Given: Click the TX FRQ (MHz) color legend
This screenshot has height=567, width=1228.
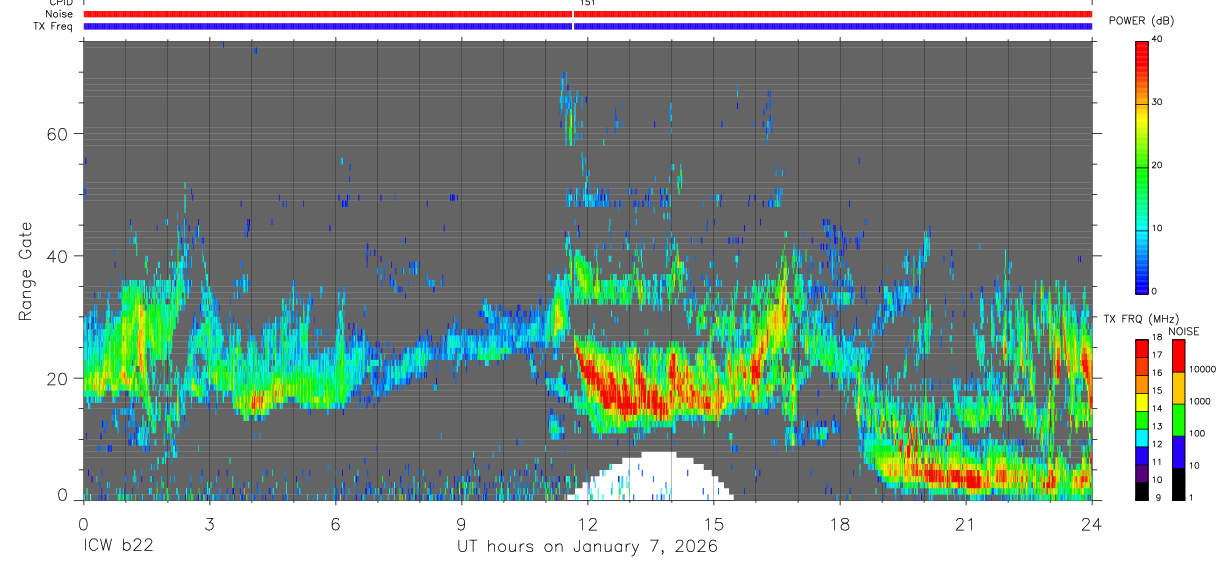Looking at the screenshot, I should coord(1141,419).
